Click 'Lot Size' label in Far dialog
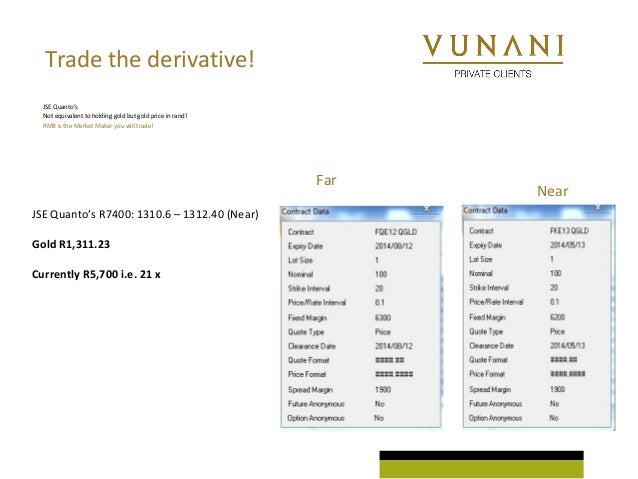Screen dimensions: 638x479 click(x=300, y=260)
